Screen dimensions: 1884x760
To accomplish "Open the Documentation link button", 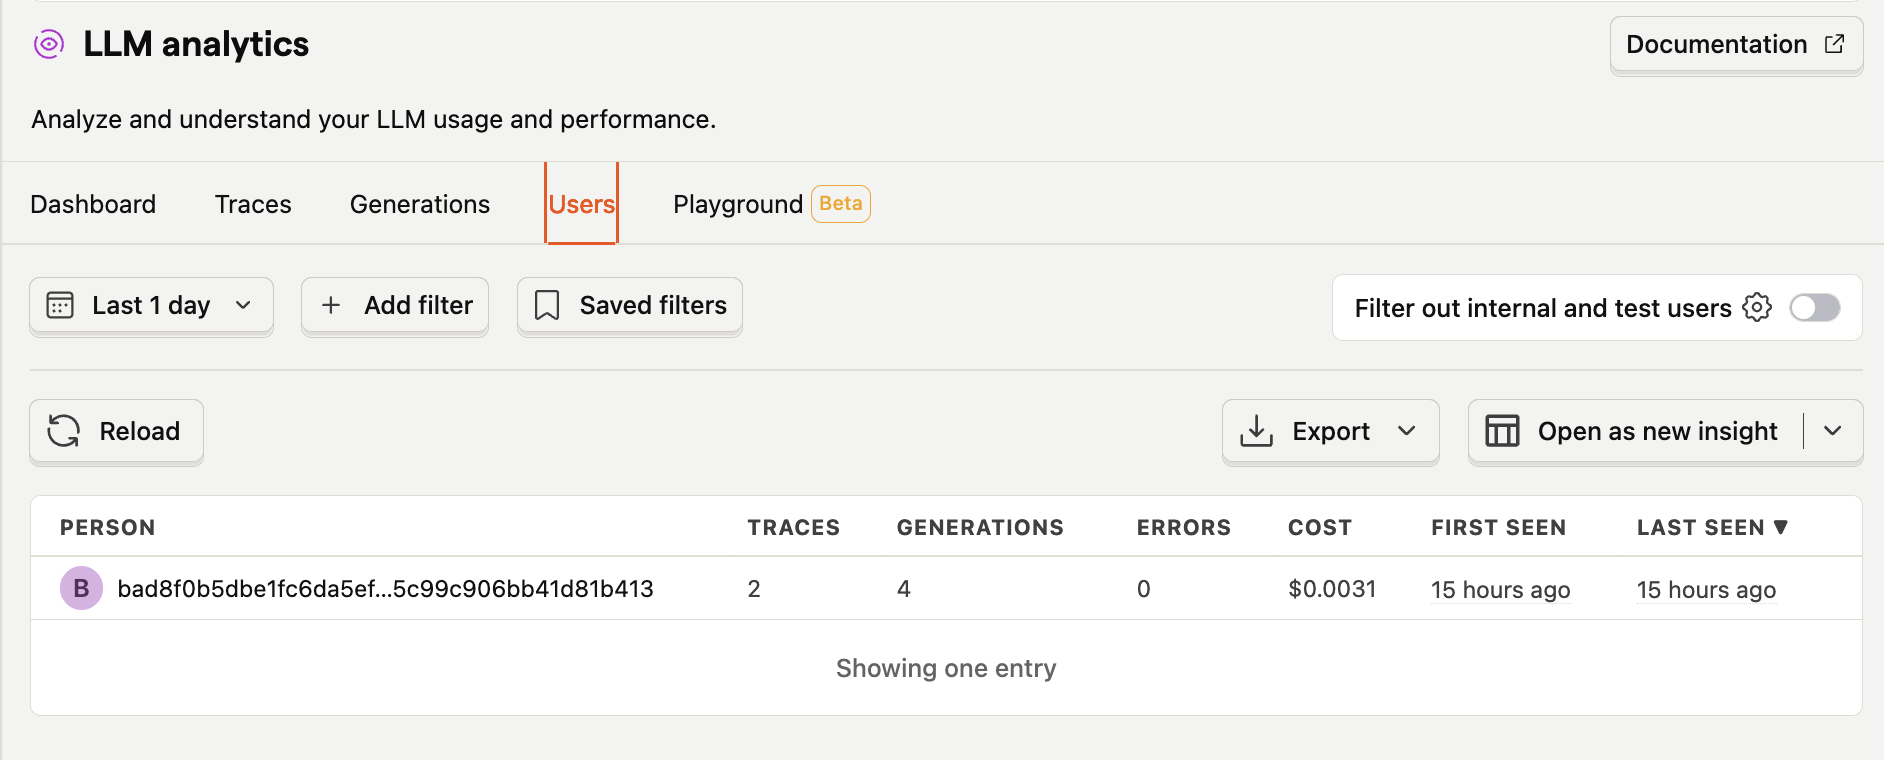I will pos(1735,44).
